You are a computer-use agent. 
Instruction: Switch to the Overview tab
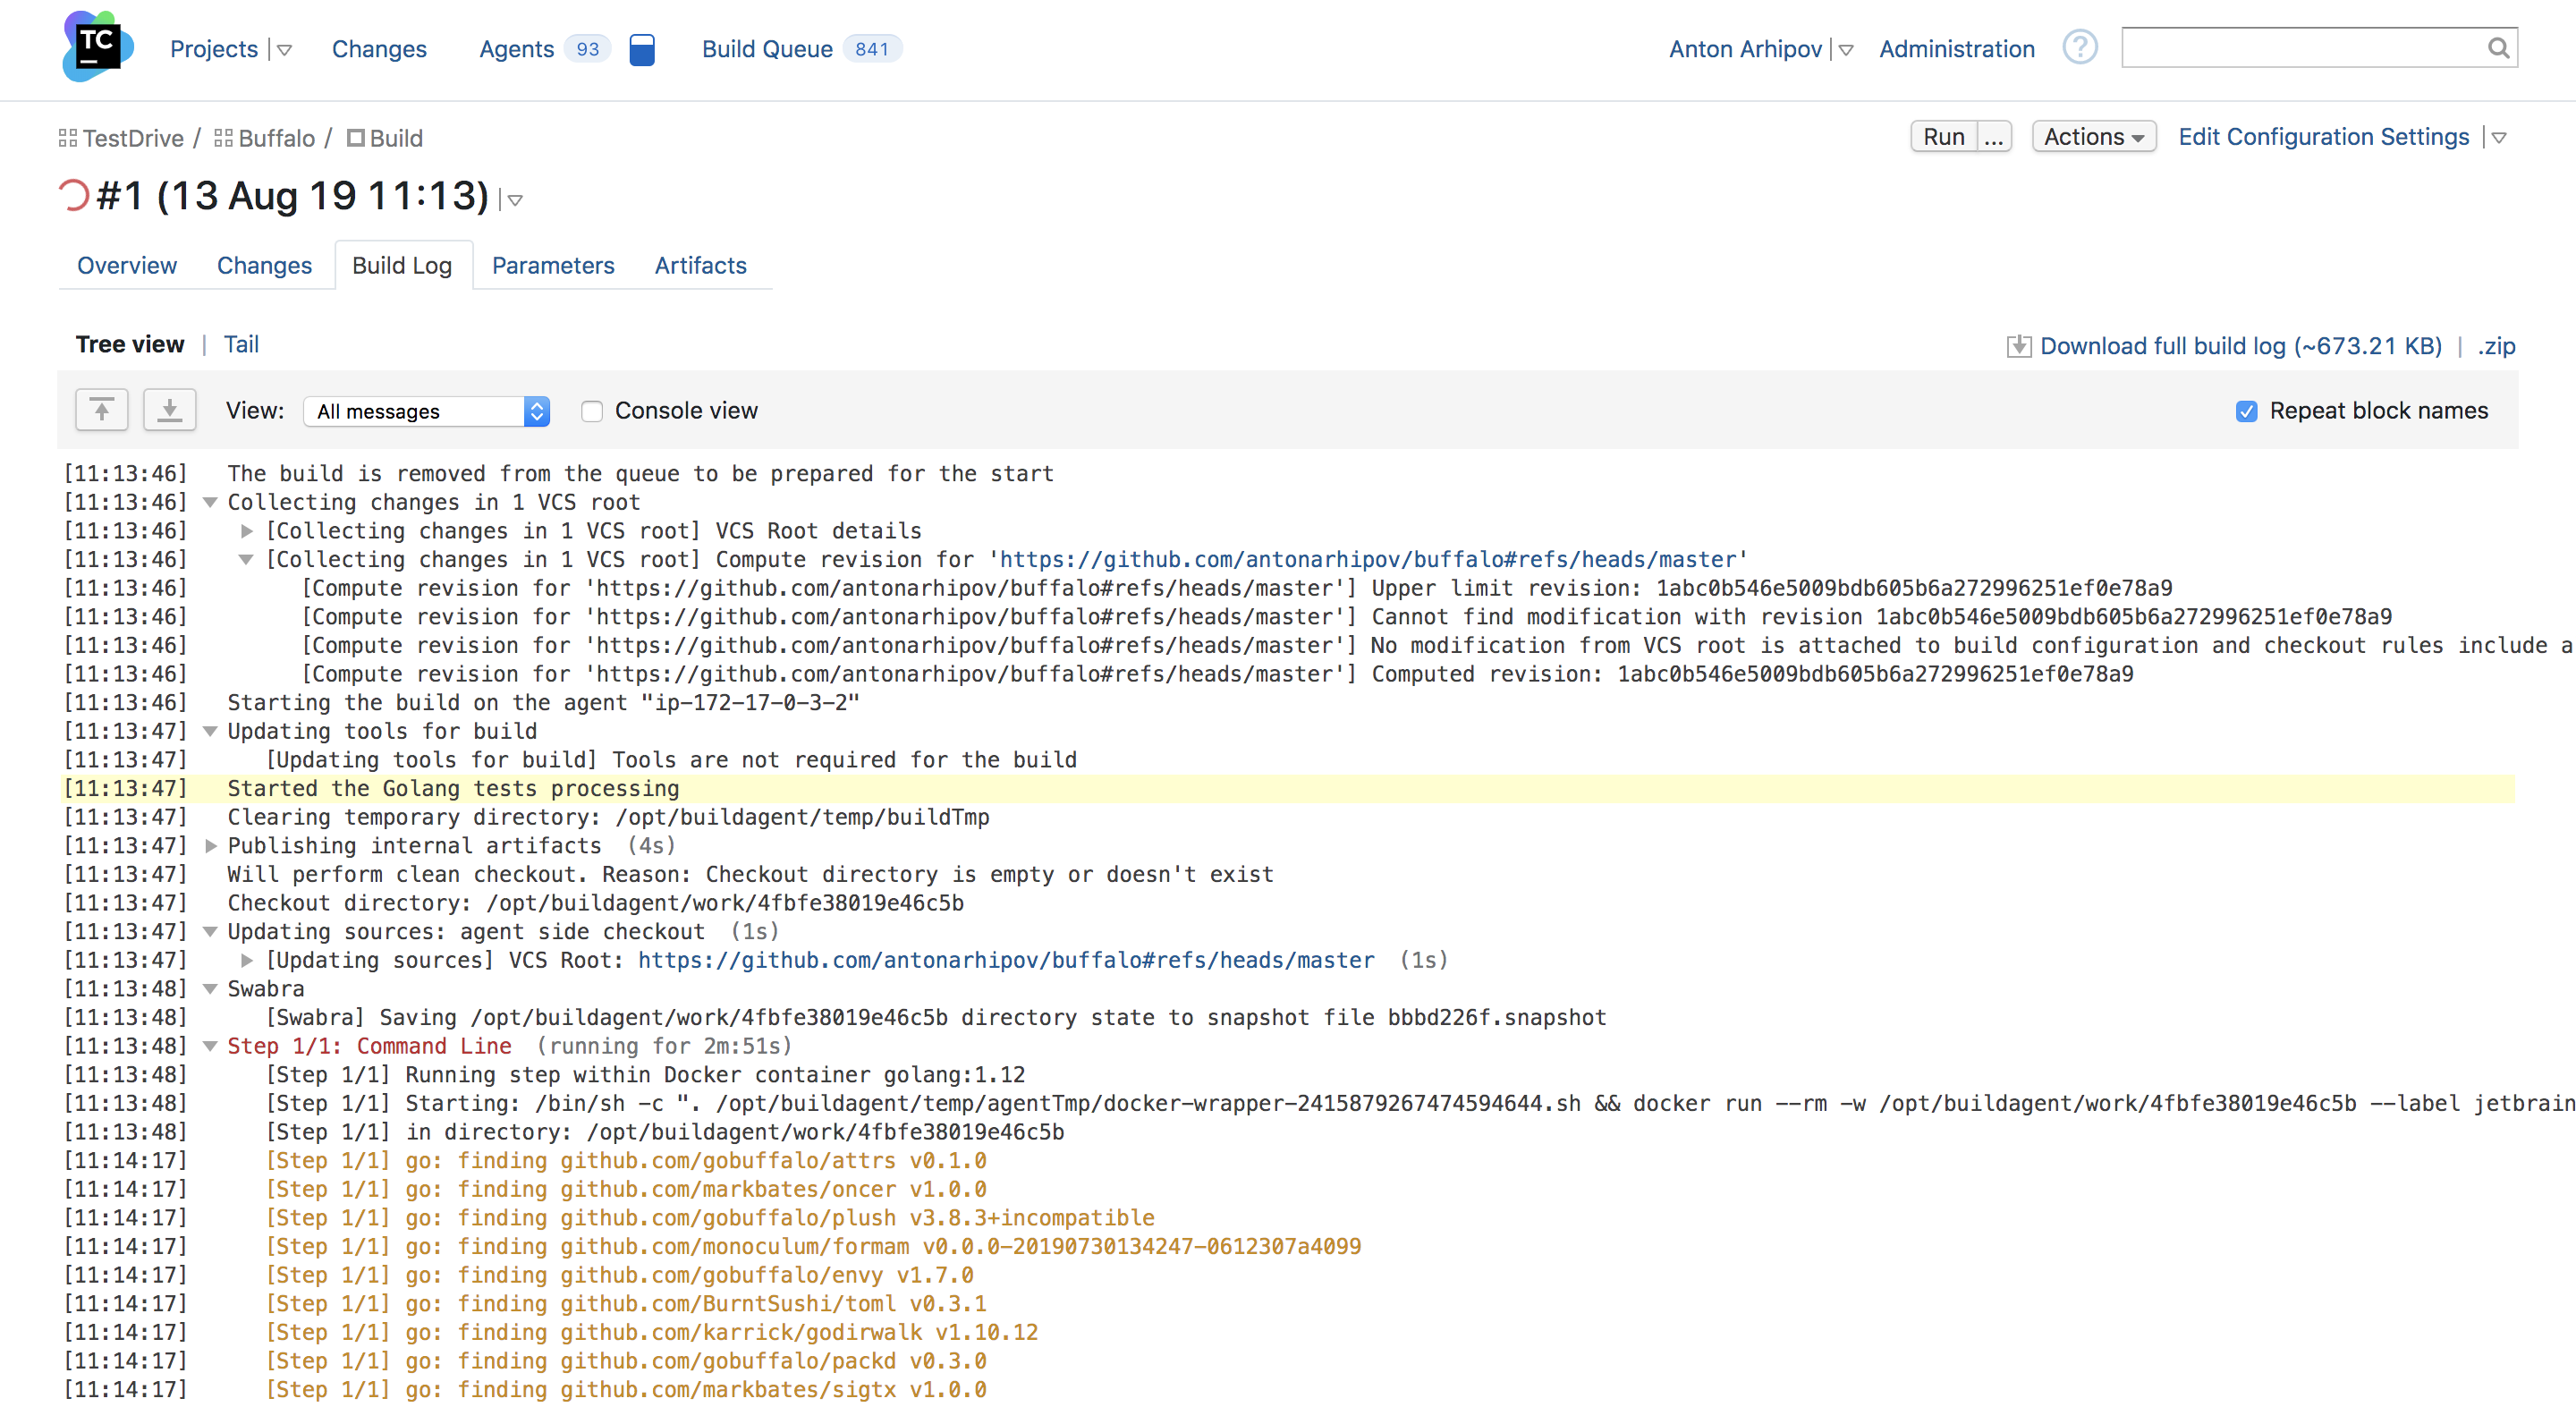coord(124,265)
